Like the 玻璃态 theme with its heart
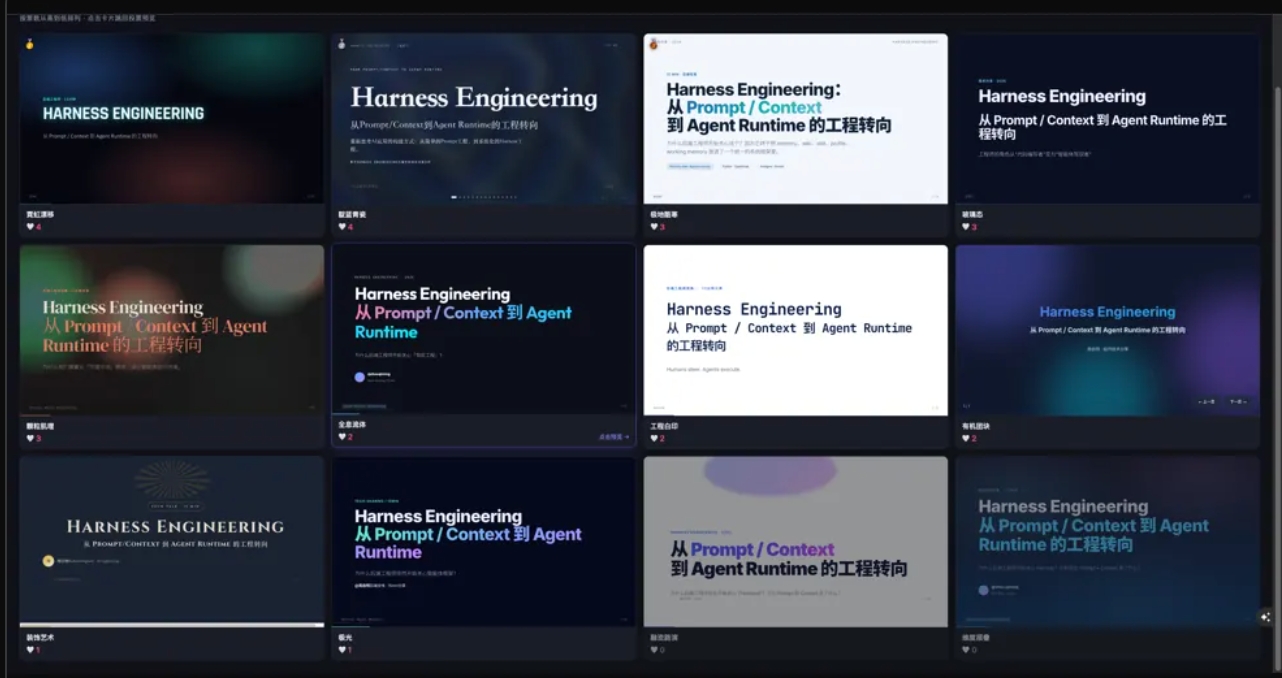The width and height of the screenshot is (1282, 678). (x=966, y=227)
